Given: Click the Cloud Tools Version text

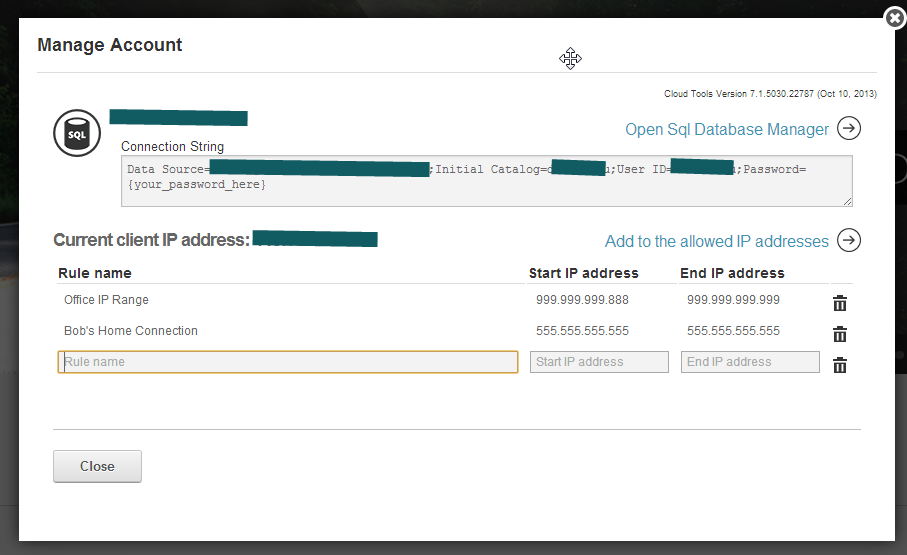Looking at the screenshot, I should (x=770, y=94).
